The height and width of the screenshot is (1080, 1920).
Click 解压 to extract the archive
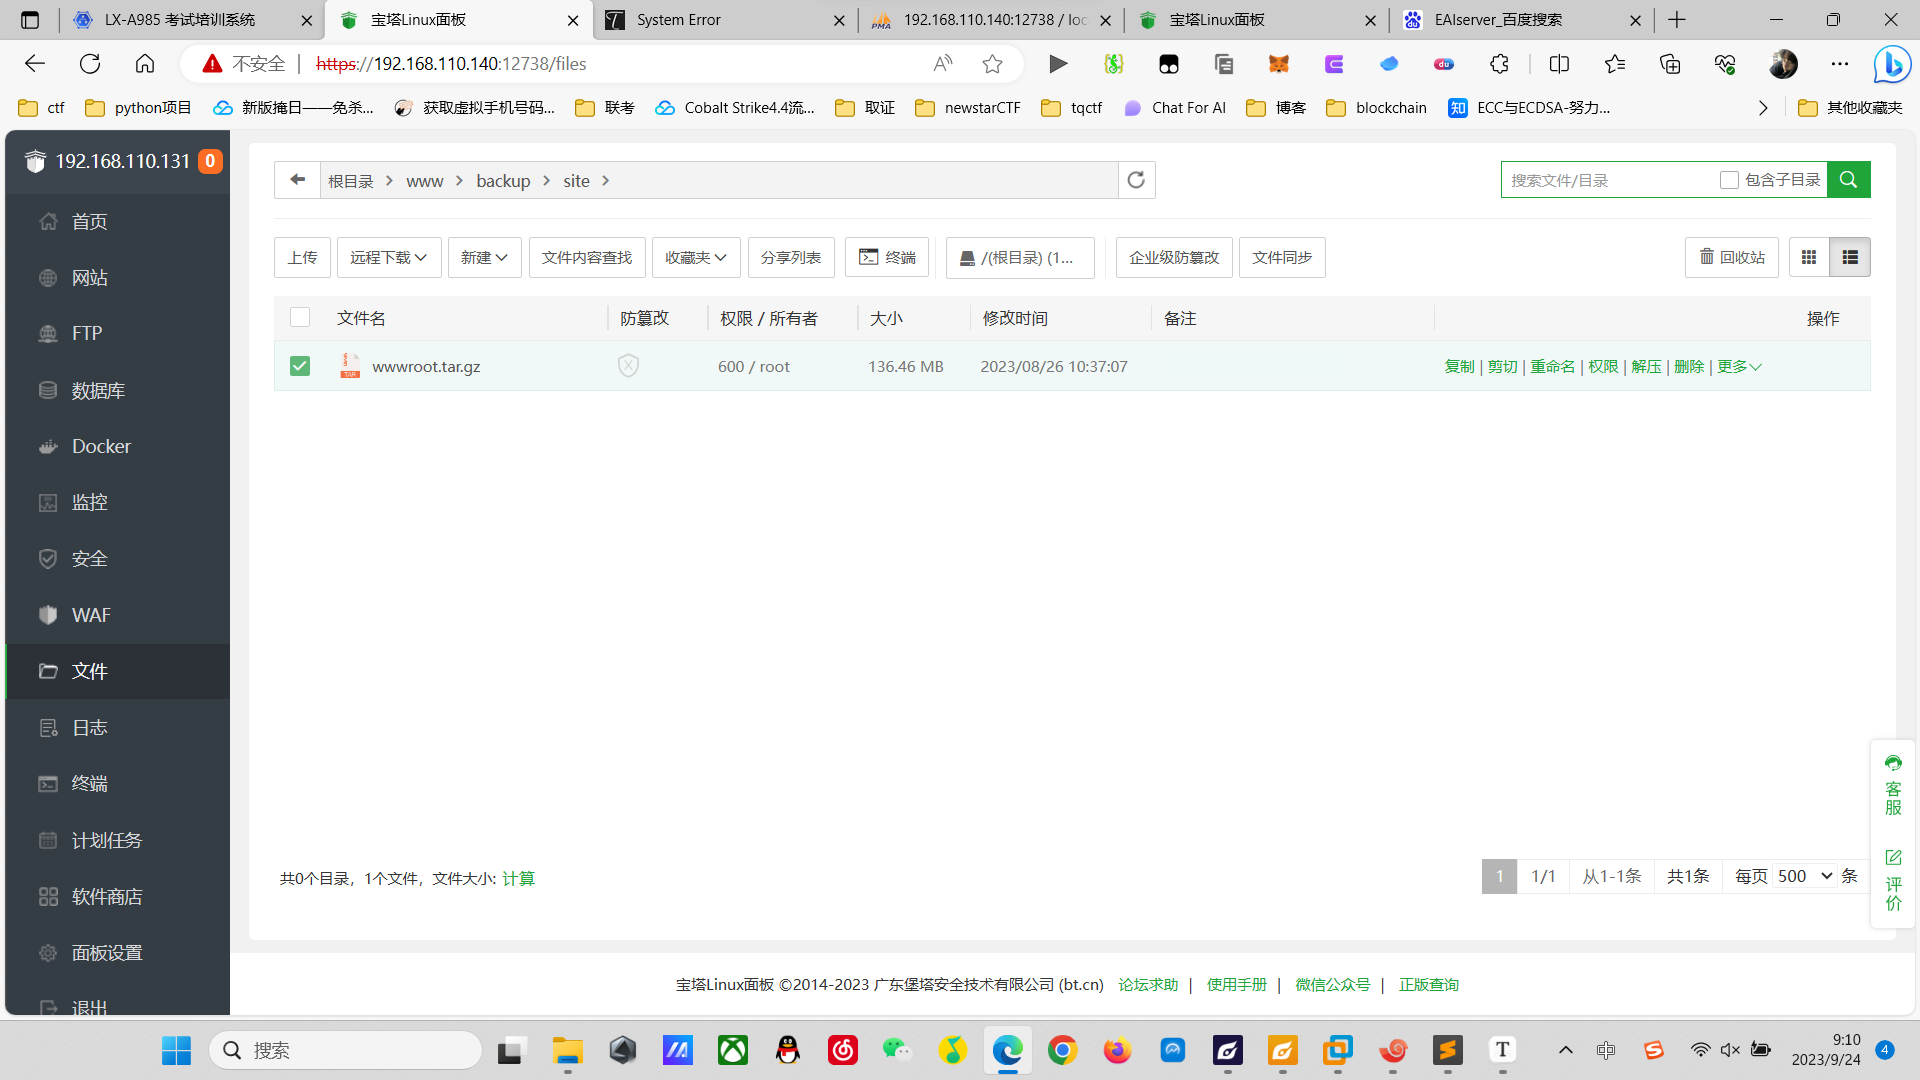click(1646, 367)
